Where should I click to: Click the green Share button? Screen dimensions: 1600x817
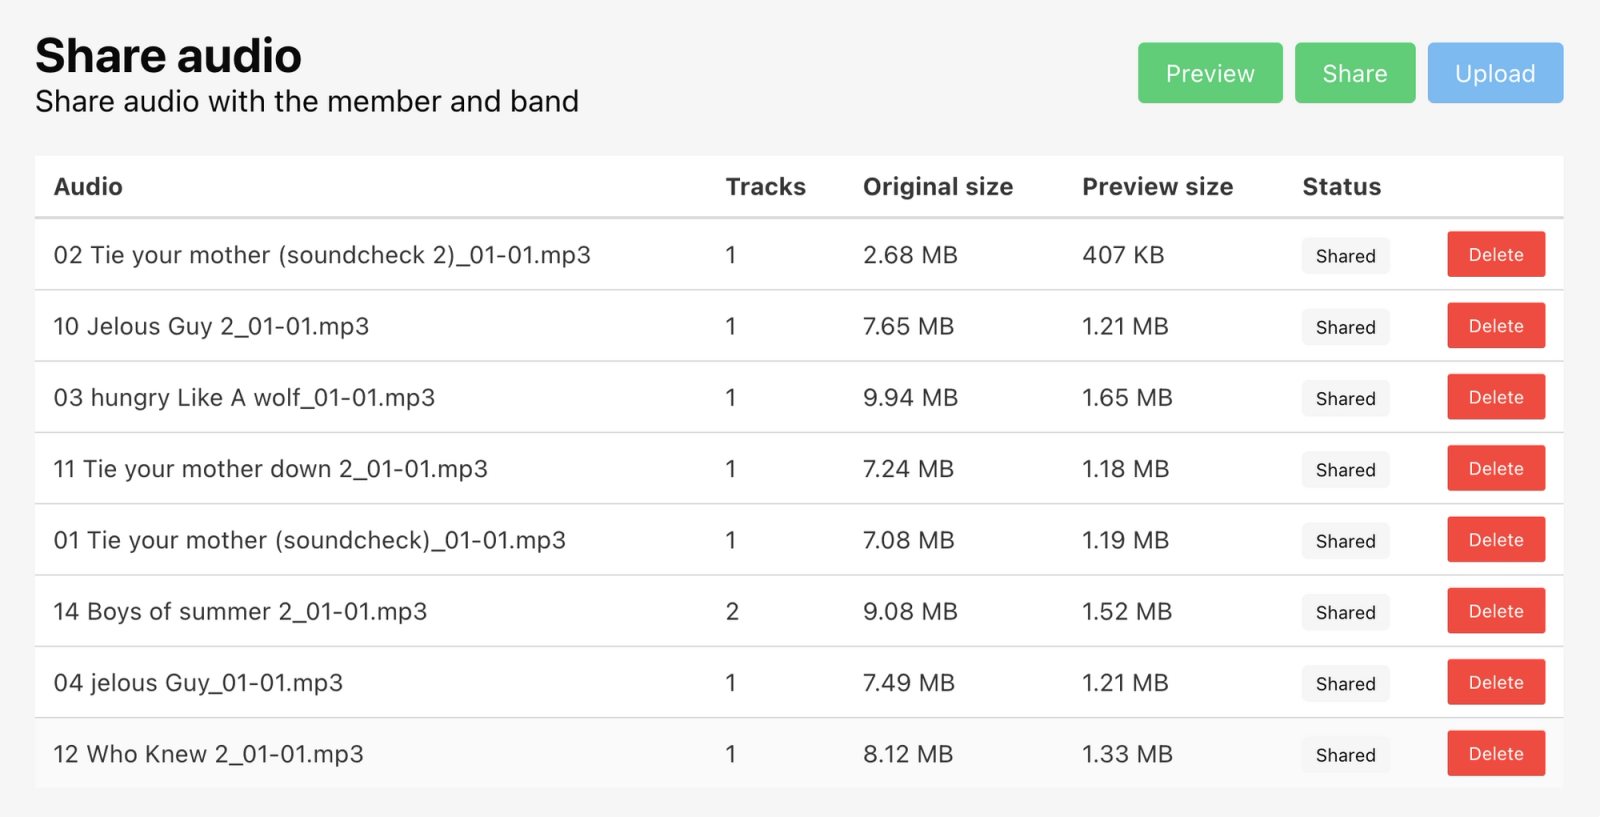coord(1355,72)
